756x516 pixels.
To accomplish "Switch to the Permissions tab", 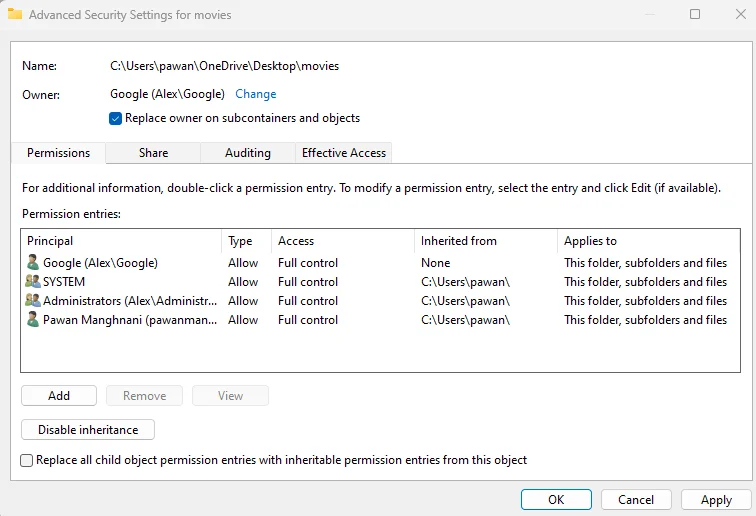I will (x=58, y=153).
